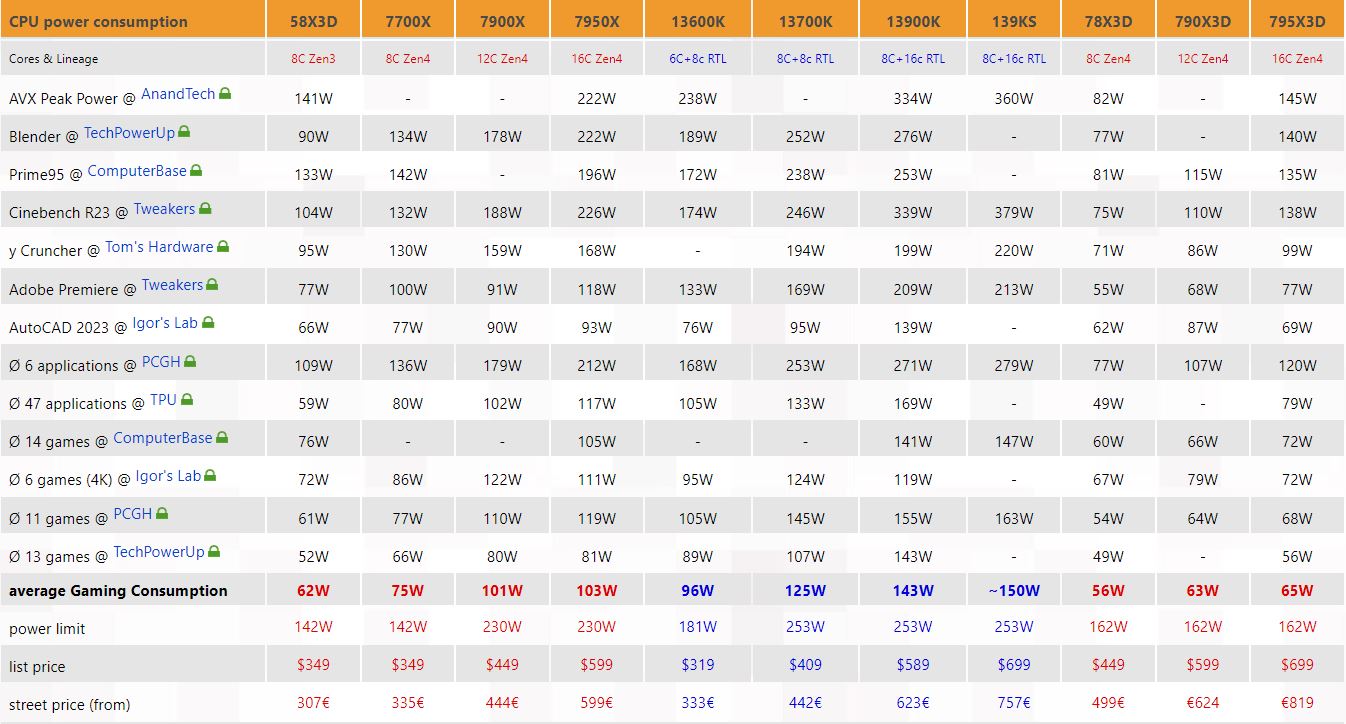
Task: Click the lock icon in the 14 games row
Action: [x=222, y=437]
